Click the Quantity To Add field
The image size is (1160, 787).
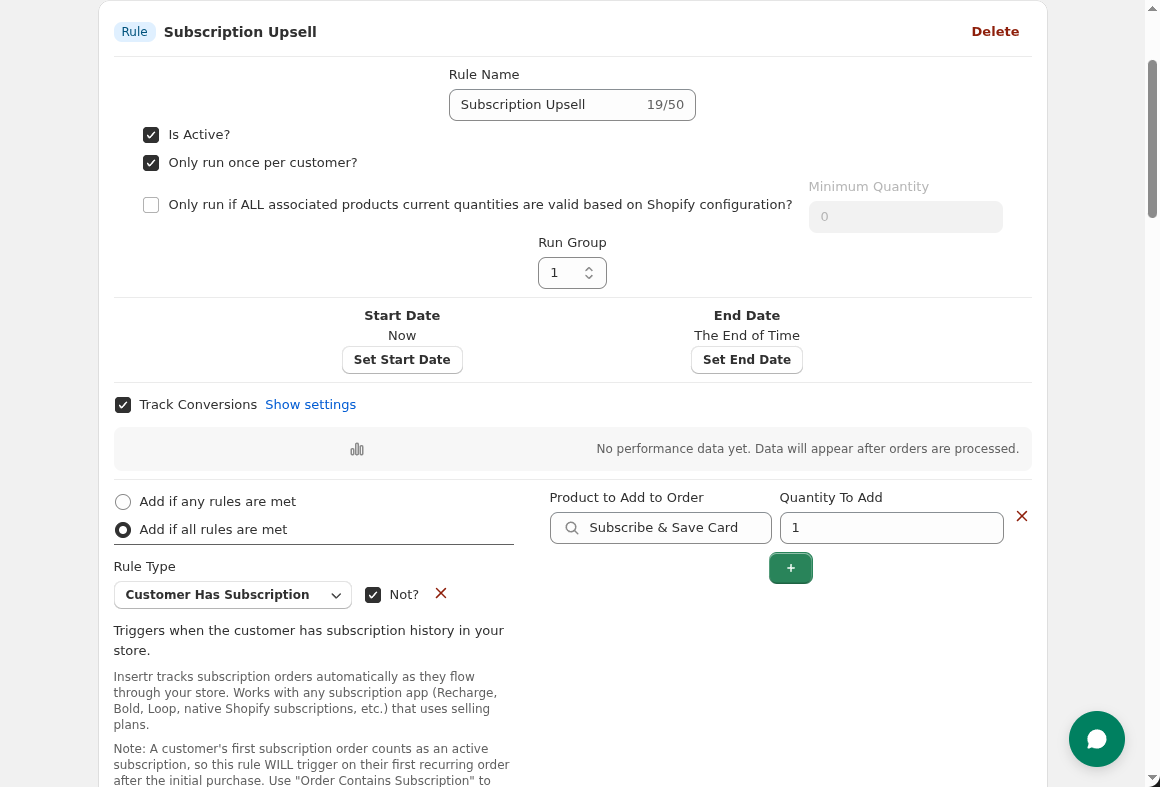(891, 527)
